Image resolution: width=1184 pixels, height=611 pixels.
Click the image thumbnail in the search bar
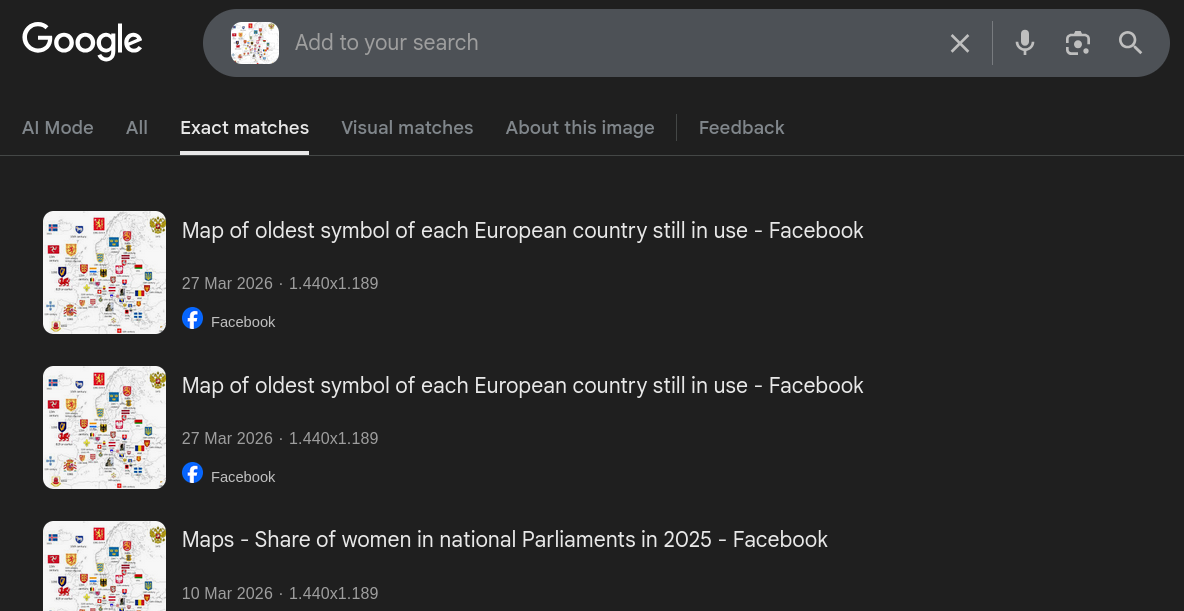(x=255, y=43)
